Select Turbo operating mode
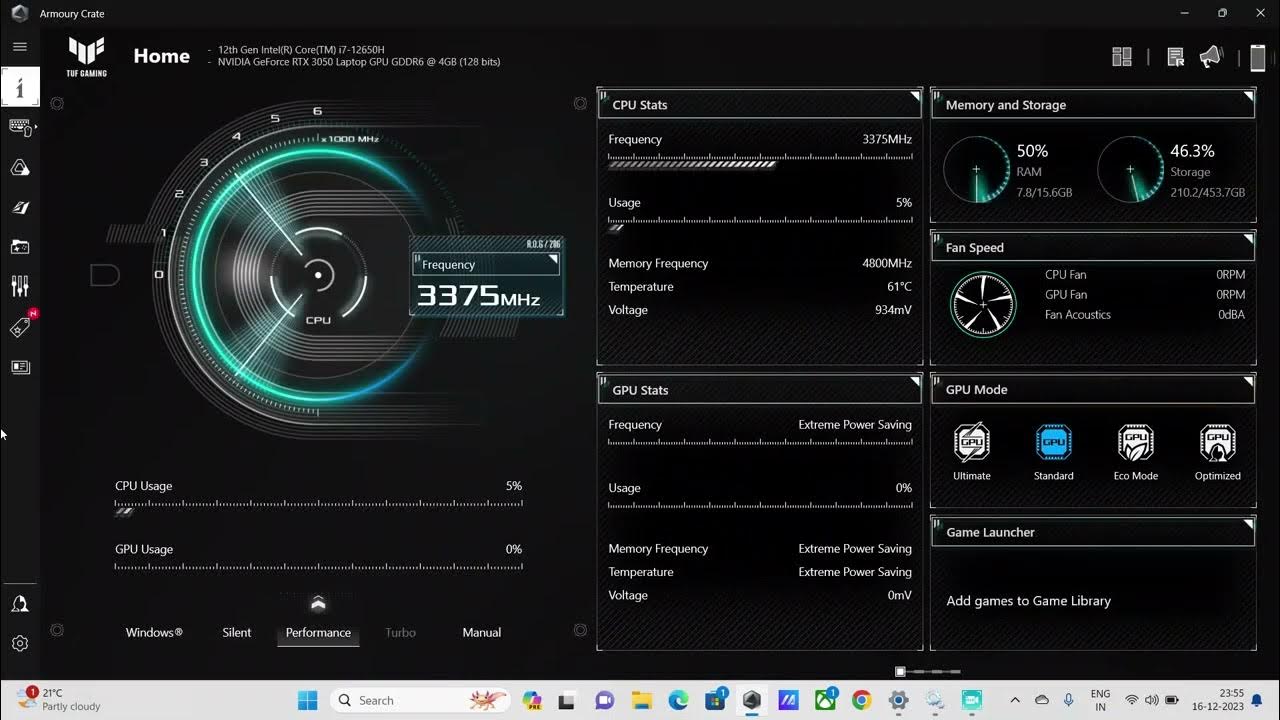The width and height of the screenshot is (1280, 720). (x=400, y=632)
